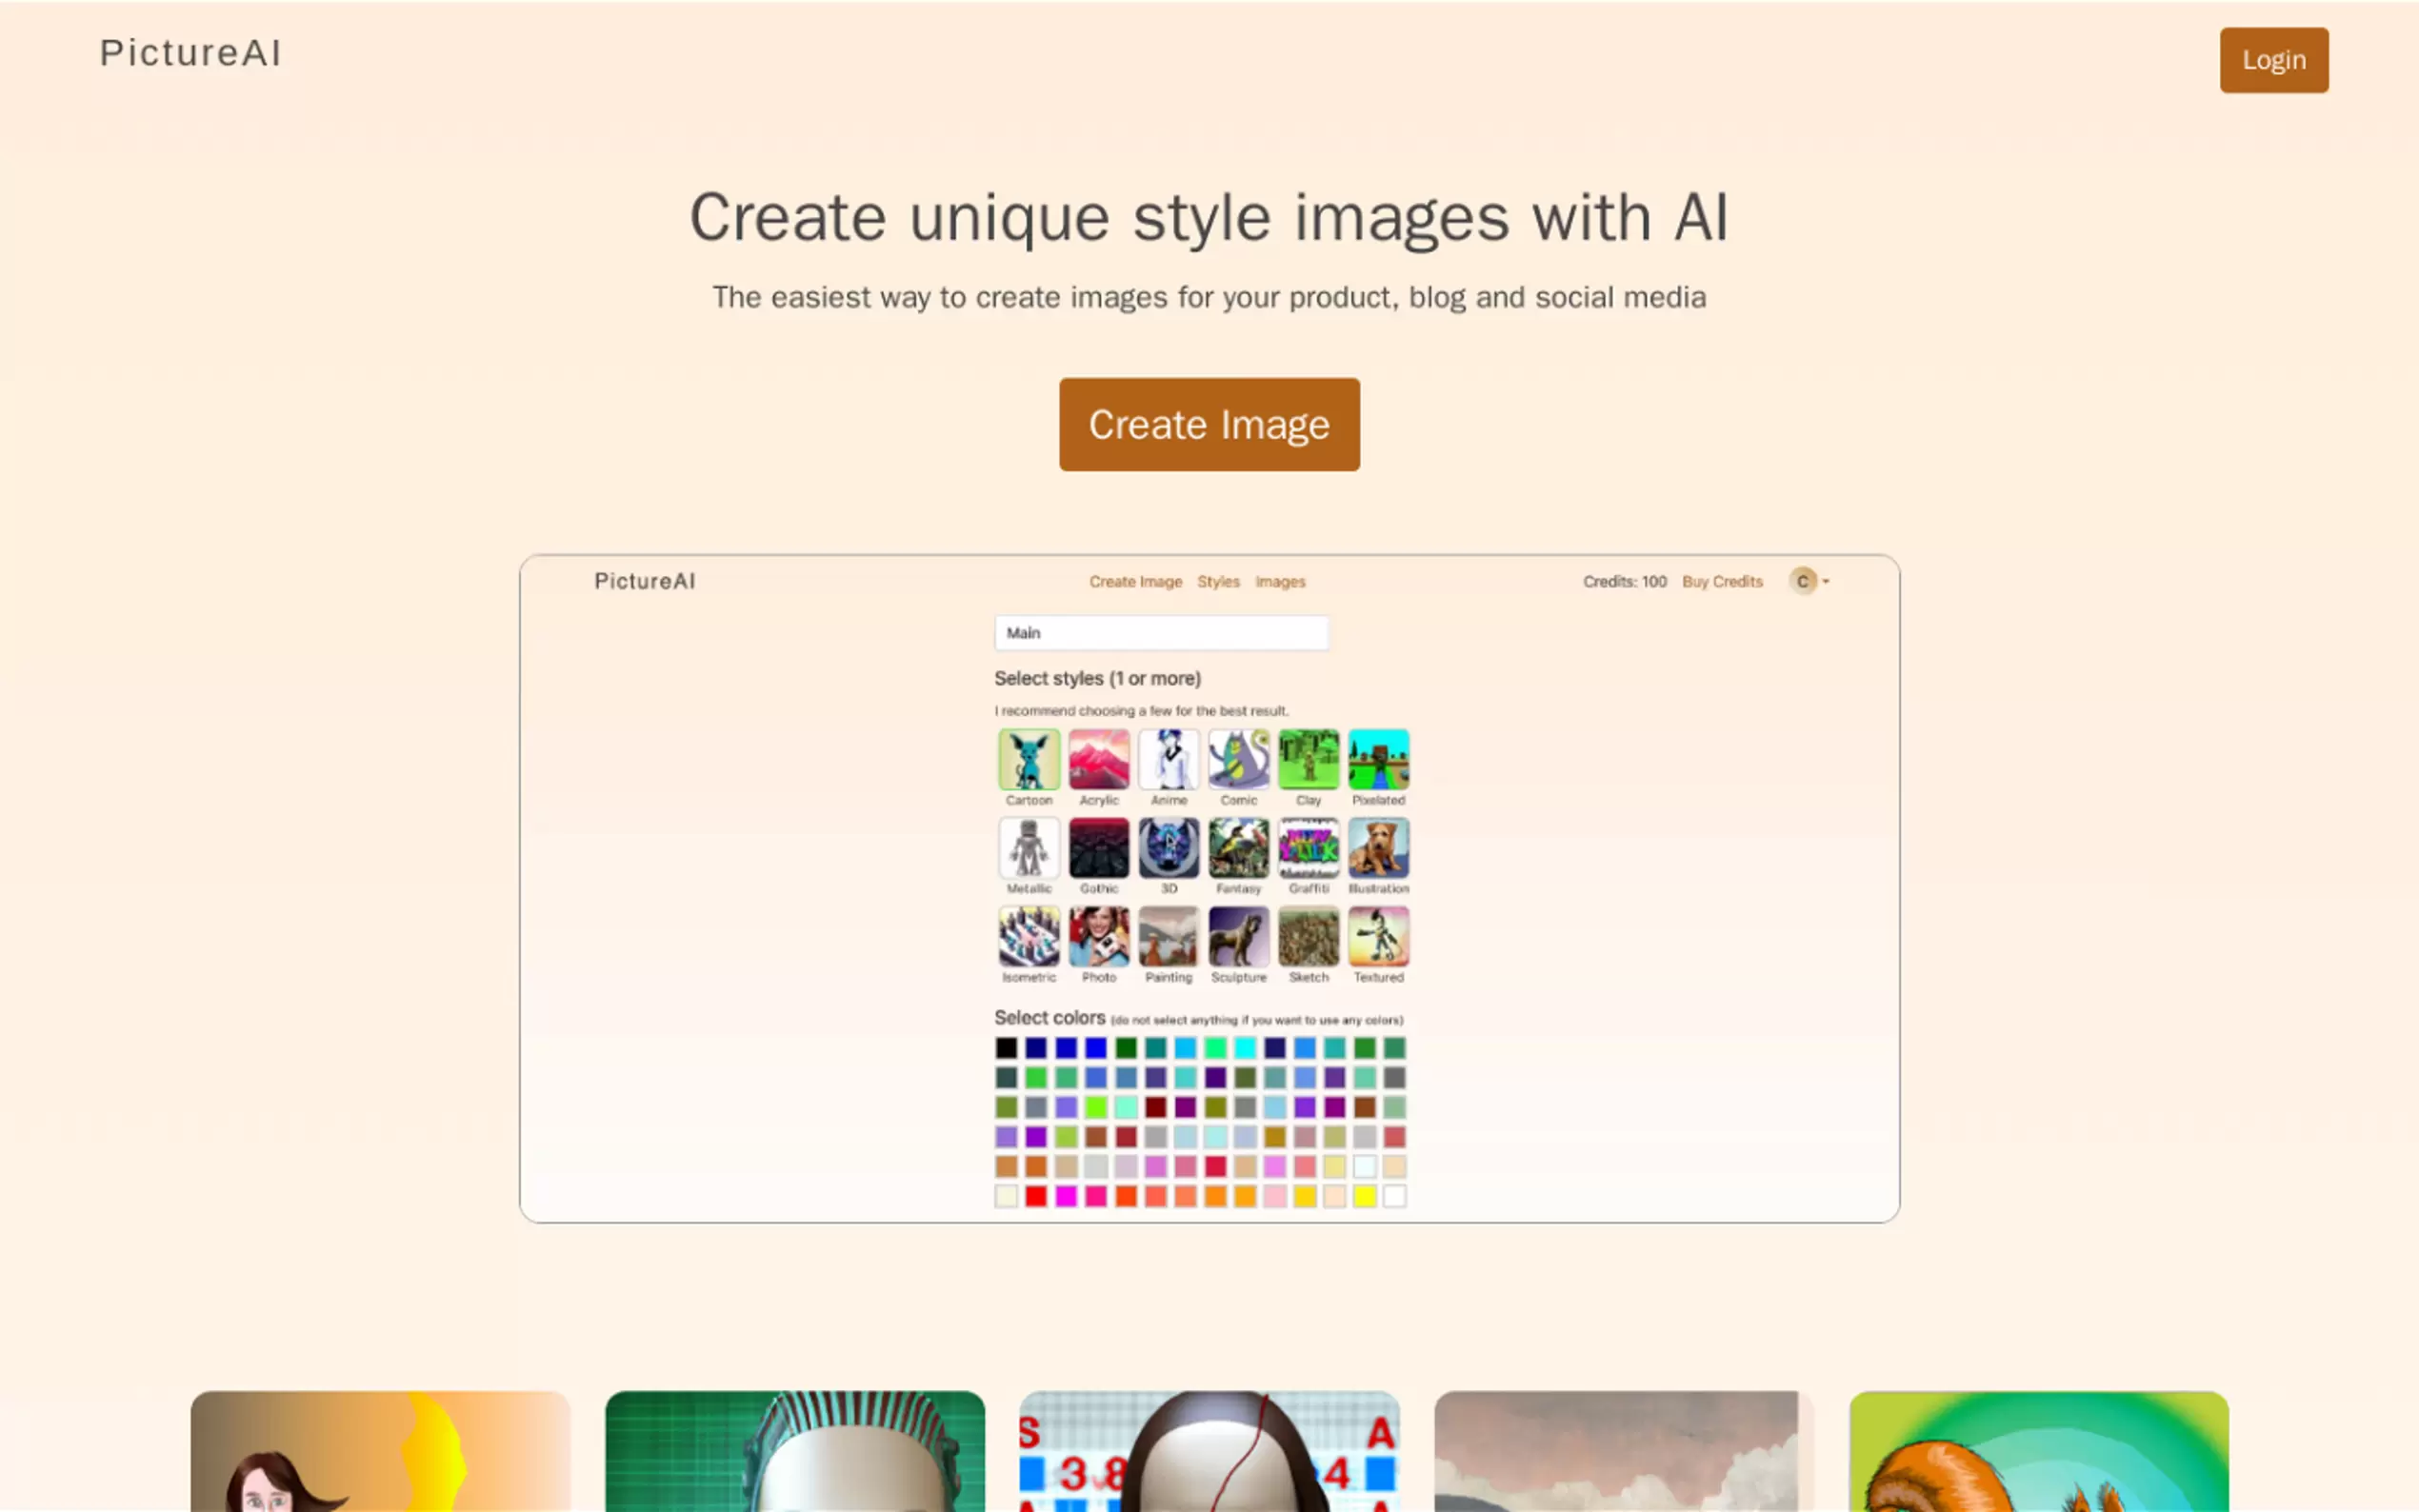The width and height of the screenshot is (2419, 1512).
Task: Click the Main prompt input field
Action: [x=1161, y=633]
